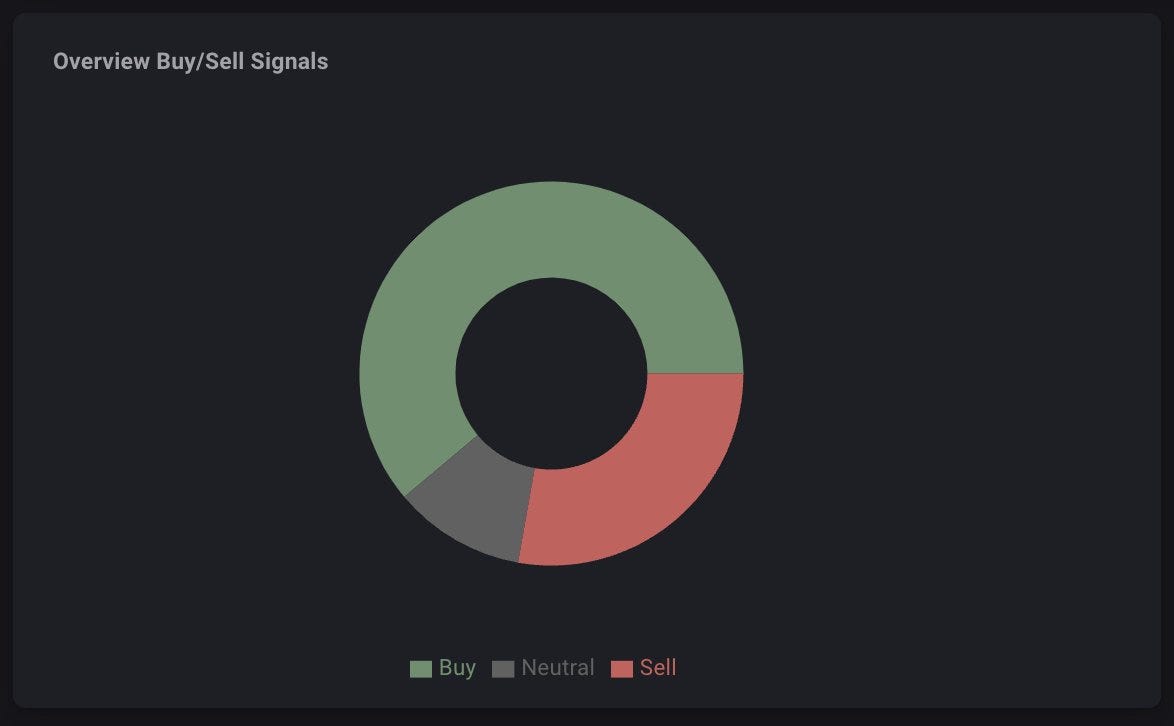Click the word "Neutral" in the legend
Screen dimensions: 1174x726
coord(557,668)
